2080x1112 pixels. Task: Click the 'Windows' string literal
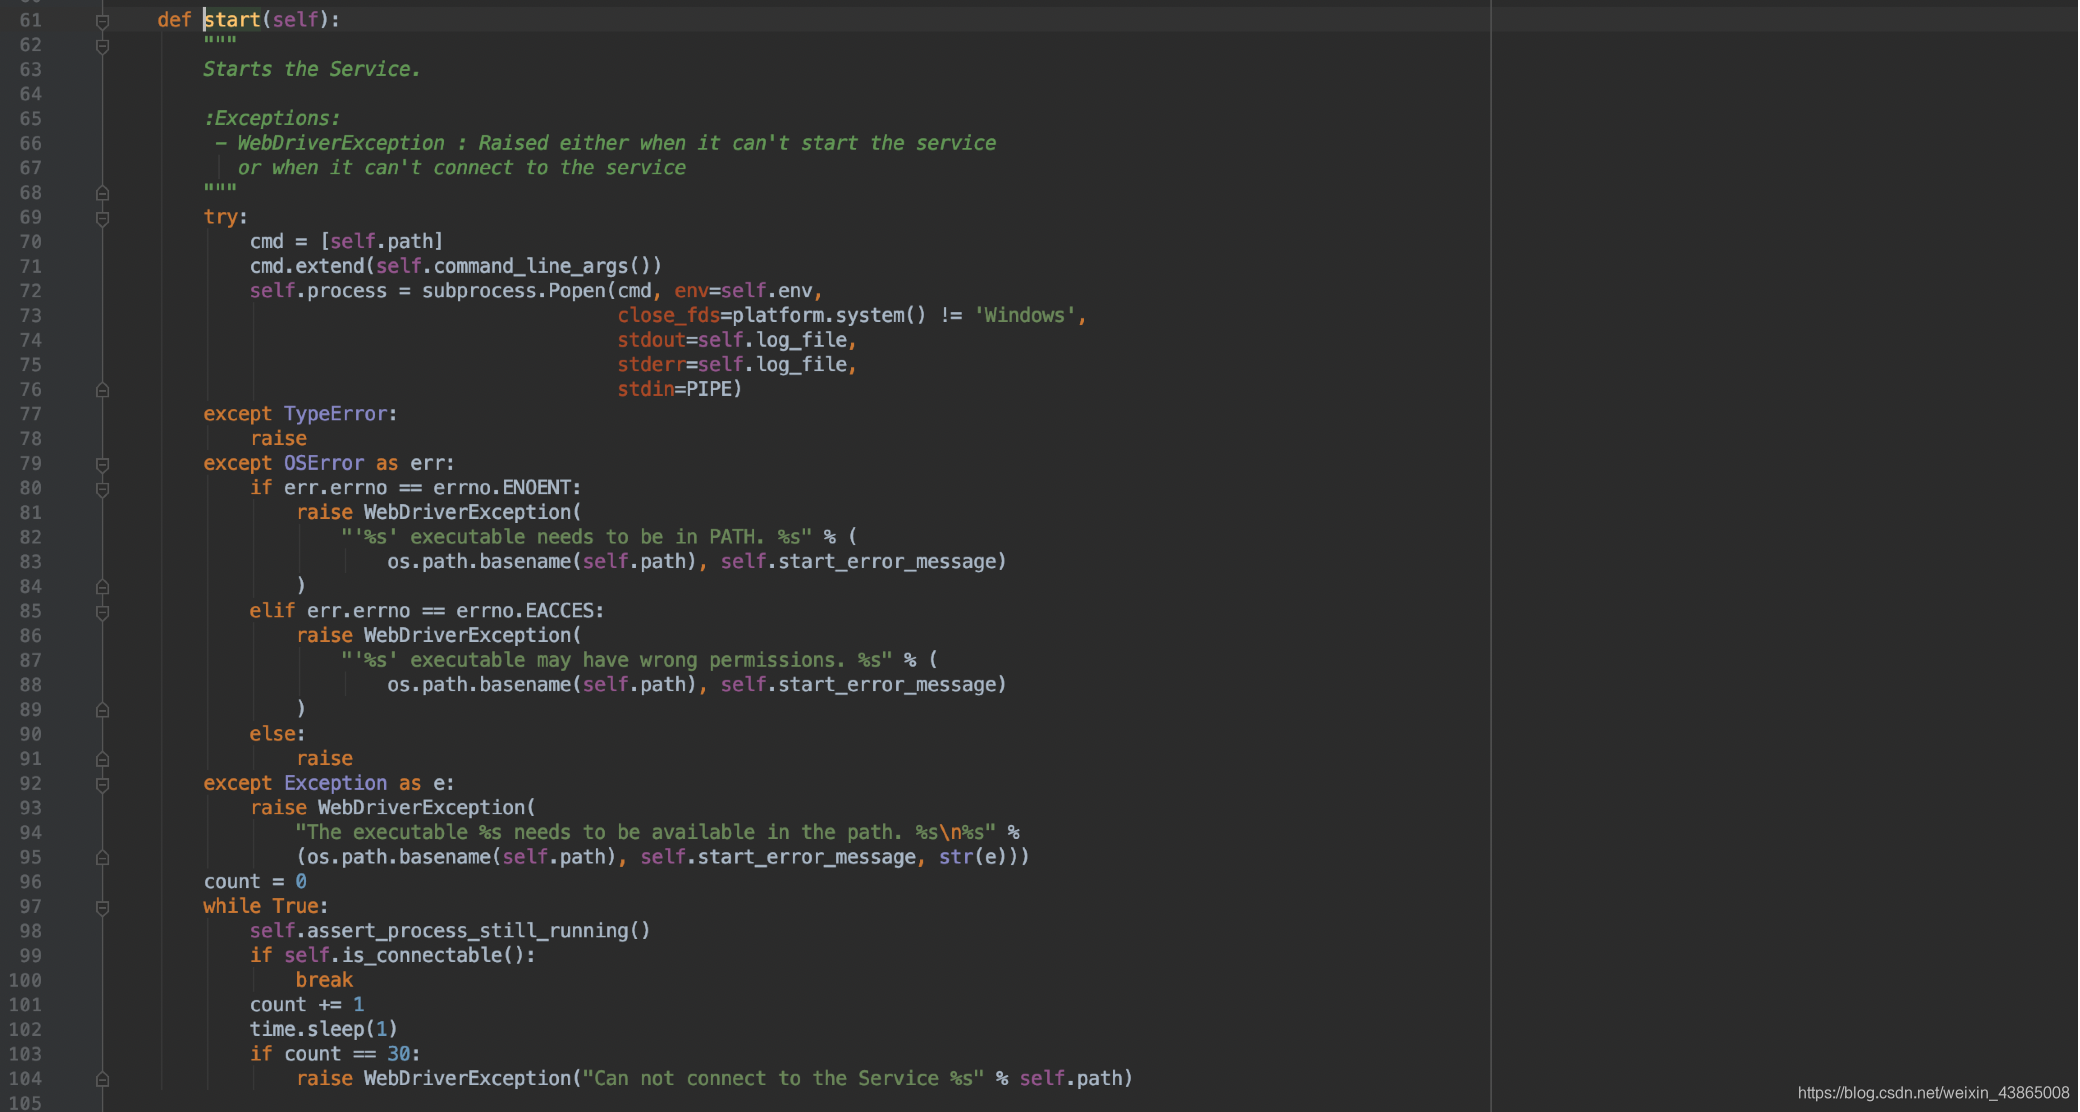1024,315
